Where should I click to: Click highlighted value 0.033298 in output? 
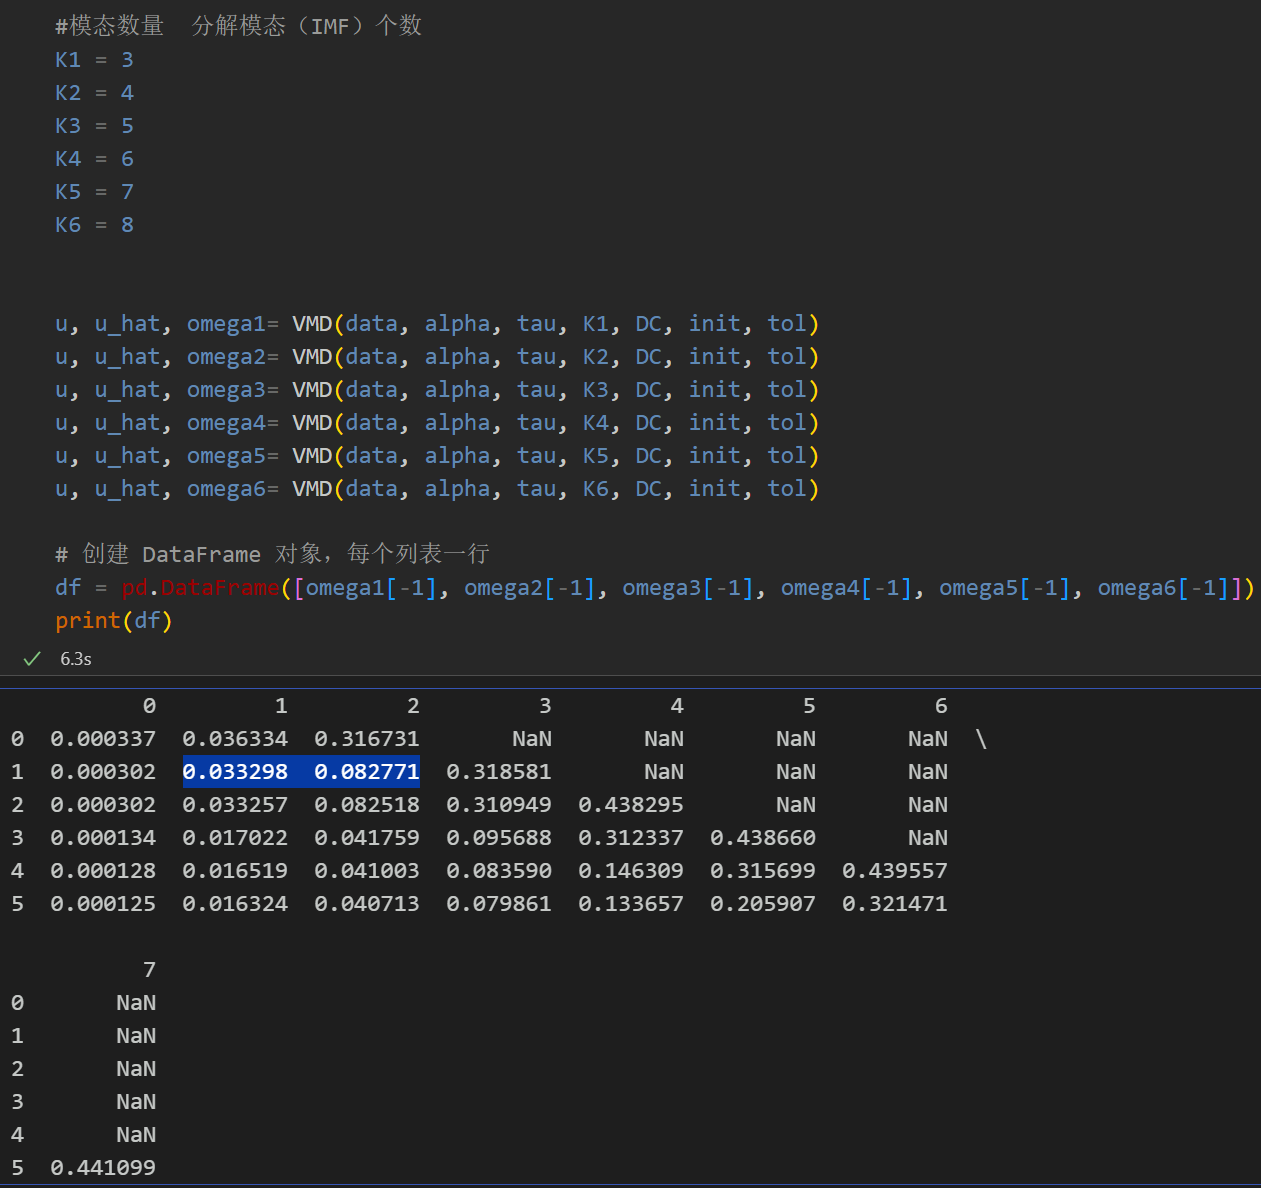click(x=235, y=772)
